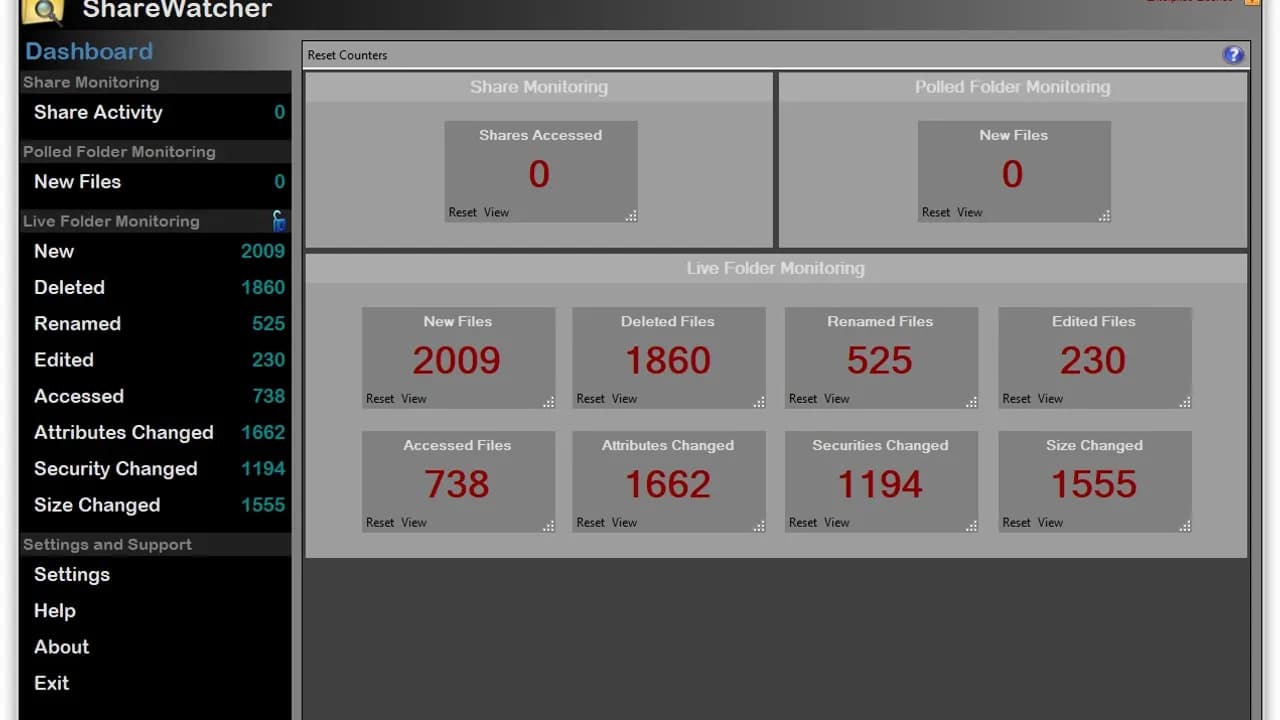Image resolution: width=1280 pixels, height=720 pixels.
Task: View the Polled Folder New Files list
Action: [x=970, y=212]
